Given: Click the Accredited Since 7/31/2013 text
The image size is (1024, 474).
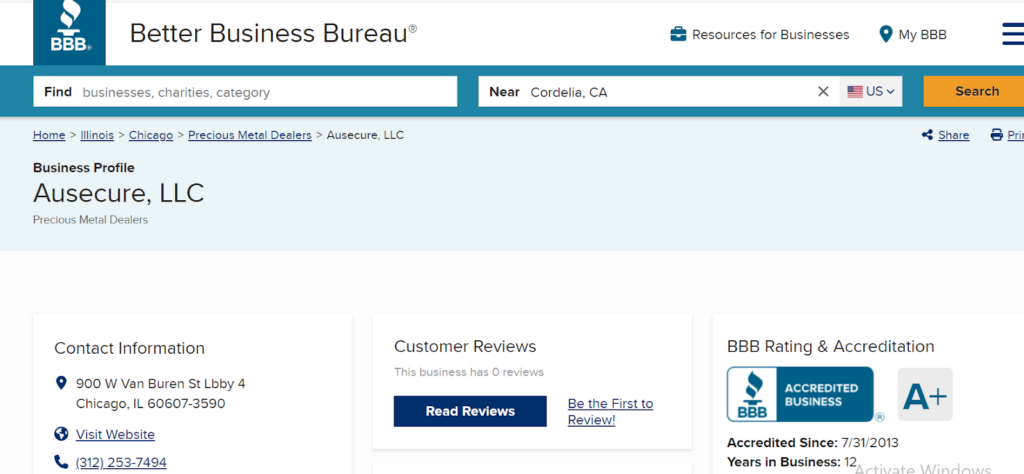Looking at the screenshot, I should click(x=812, y=443).
